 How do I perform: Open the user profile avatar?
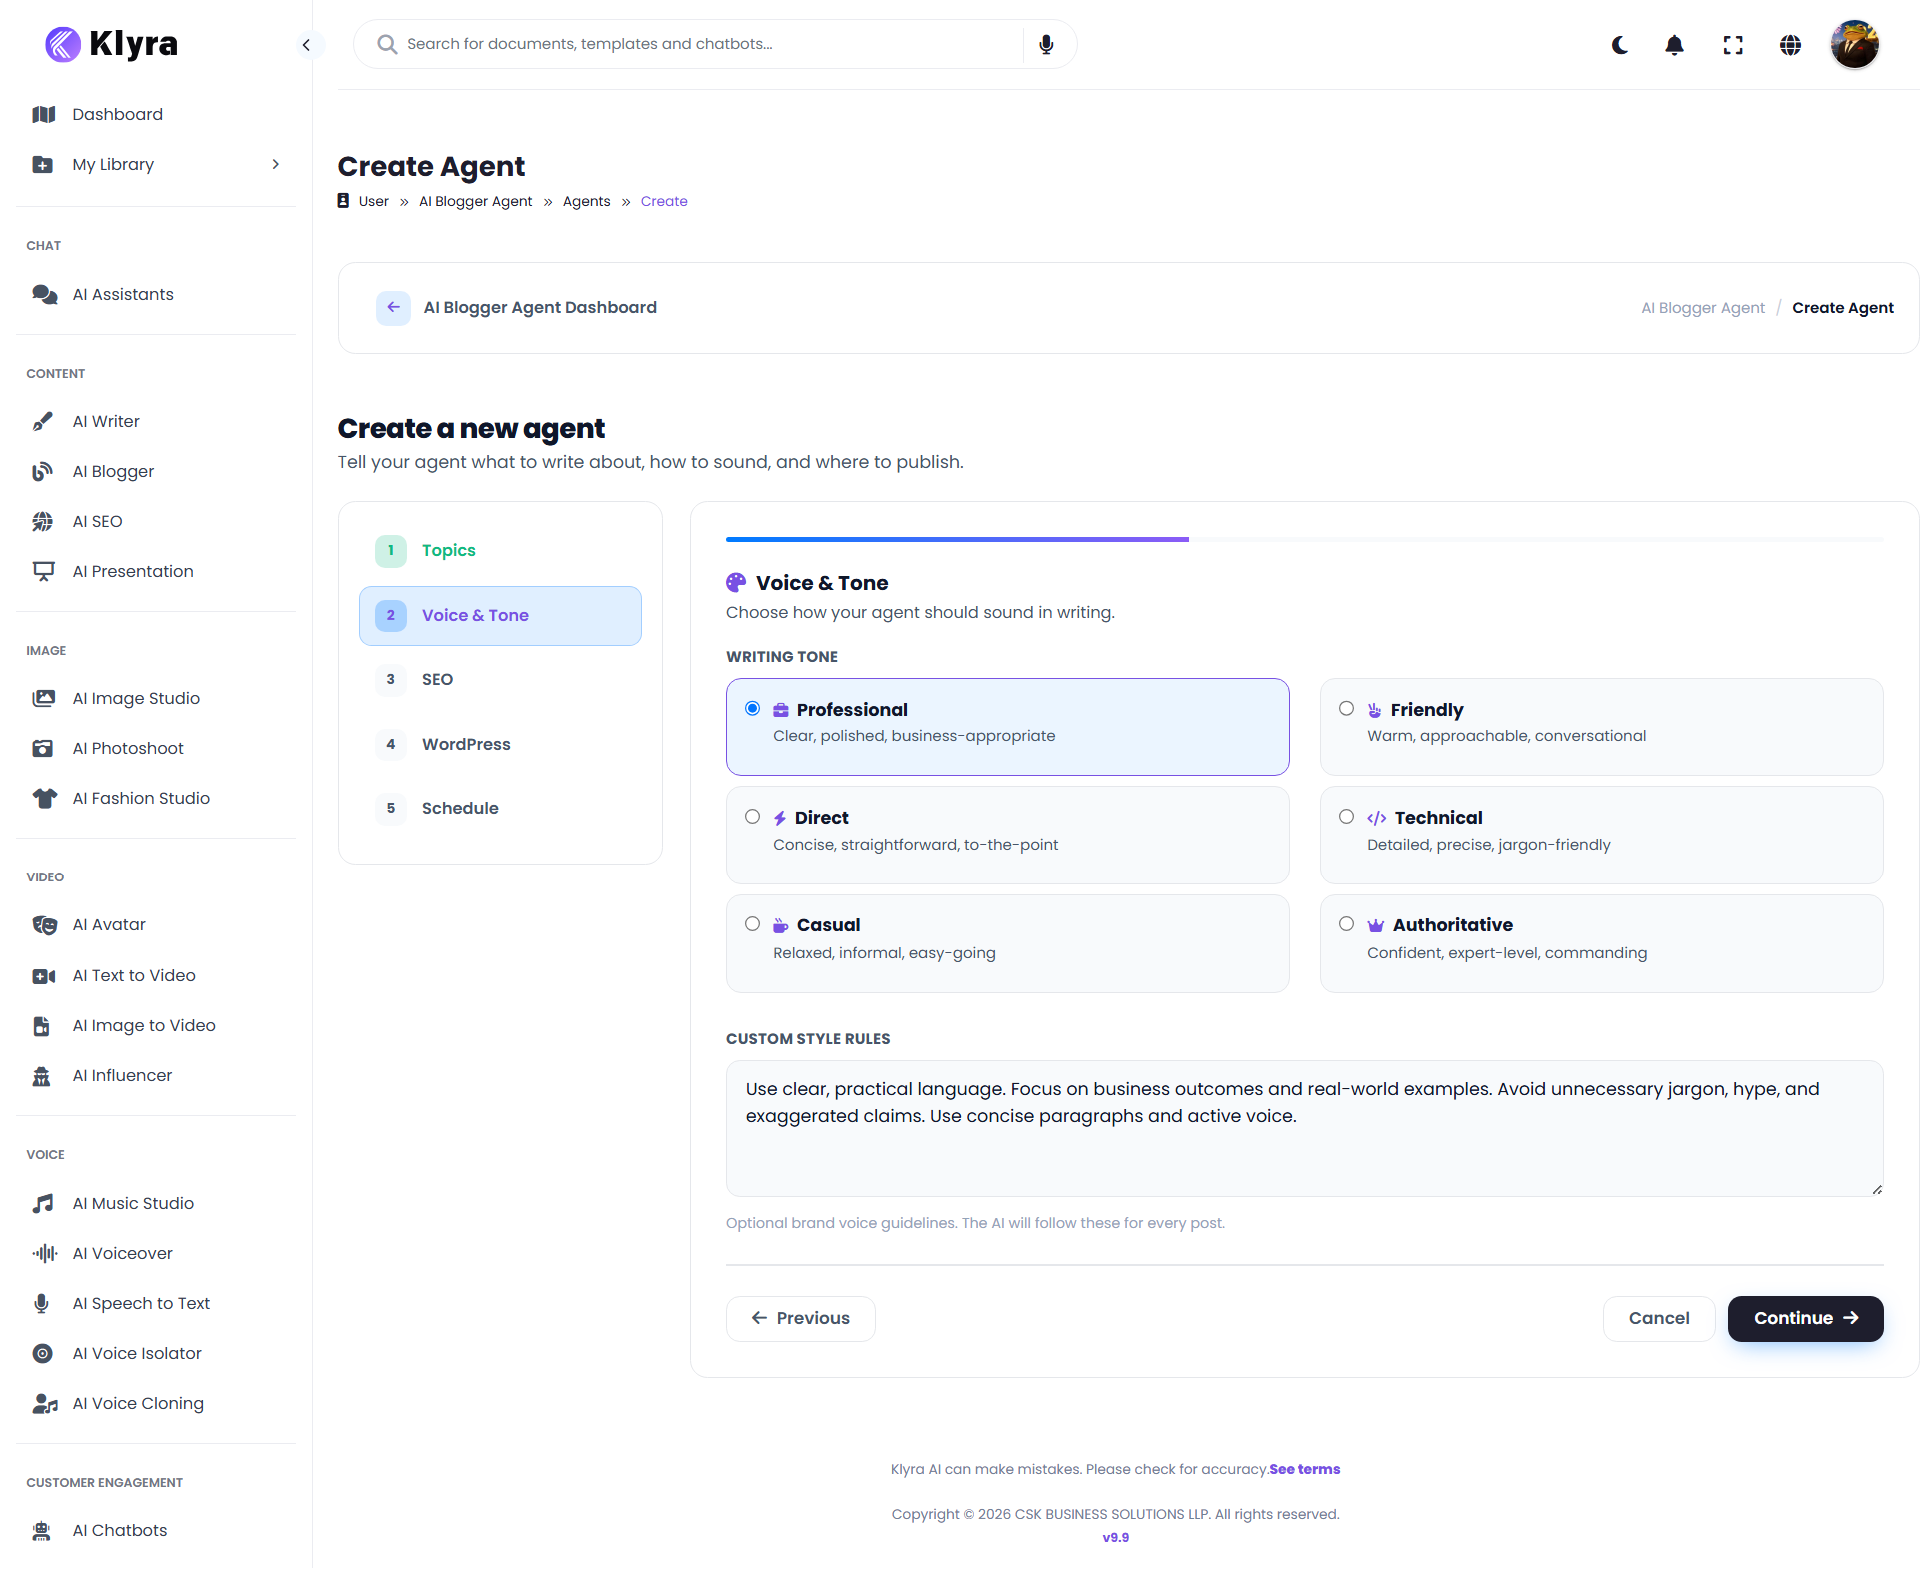[x=1855, y=45]
